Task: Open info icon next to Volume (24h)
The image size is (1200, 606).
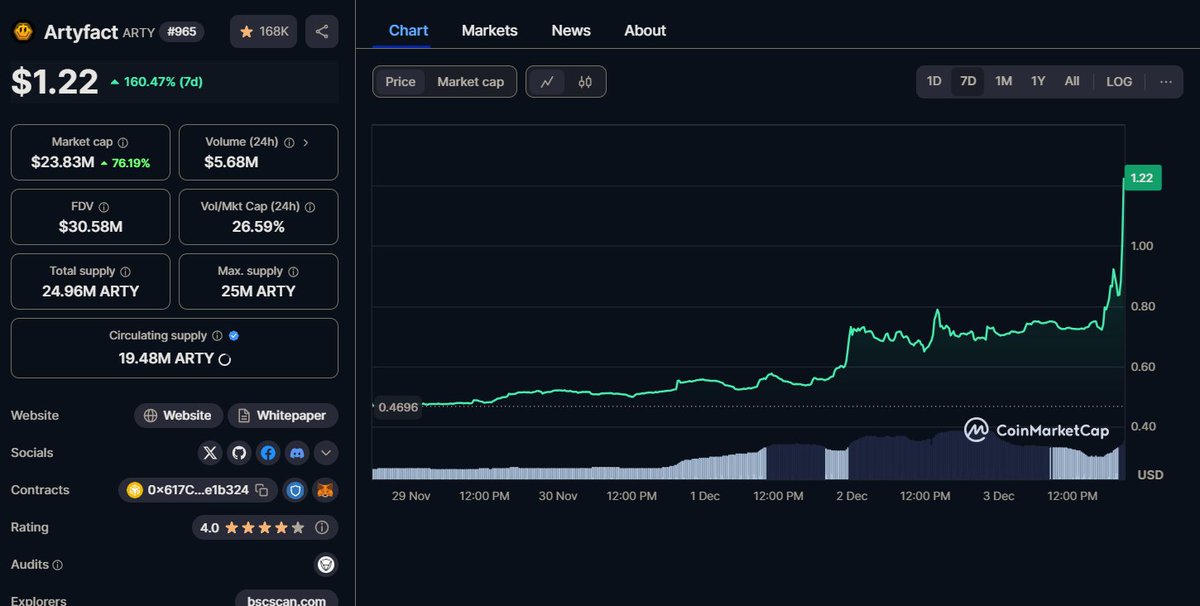Action: (x=289, y=143)
